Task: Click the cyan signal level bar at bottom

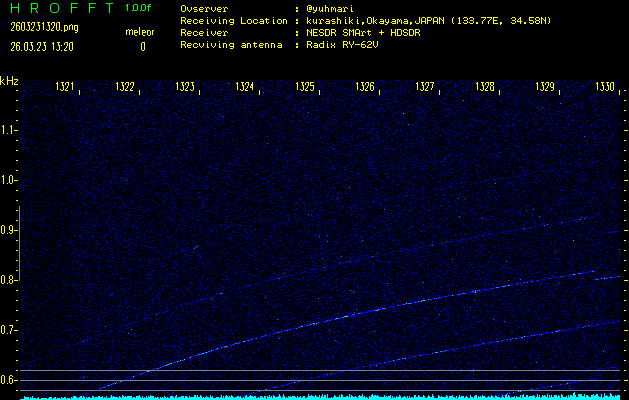Action: coord(320,397)
